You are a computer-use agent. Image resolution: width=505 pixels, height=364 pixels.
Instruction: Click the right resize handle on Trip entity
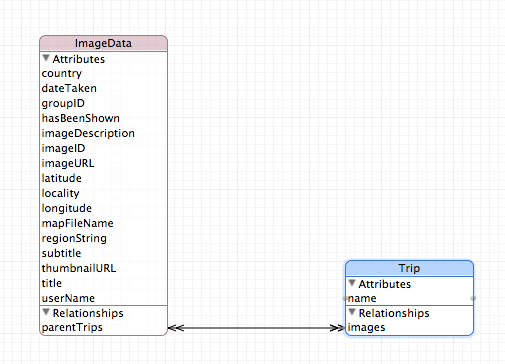click(473, 298)
